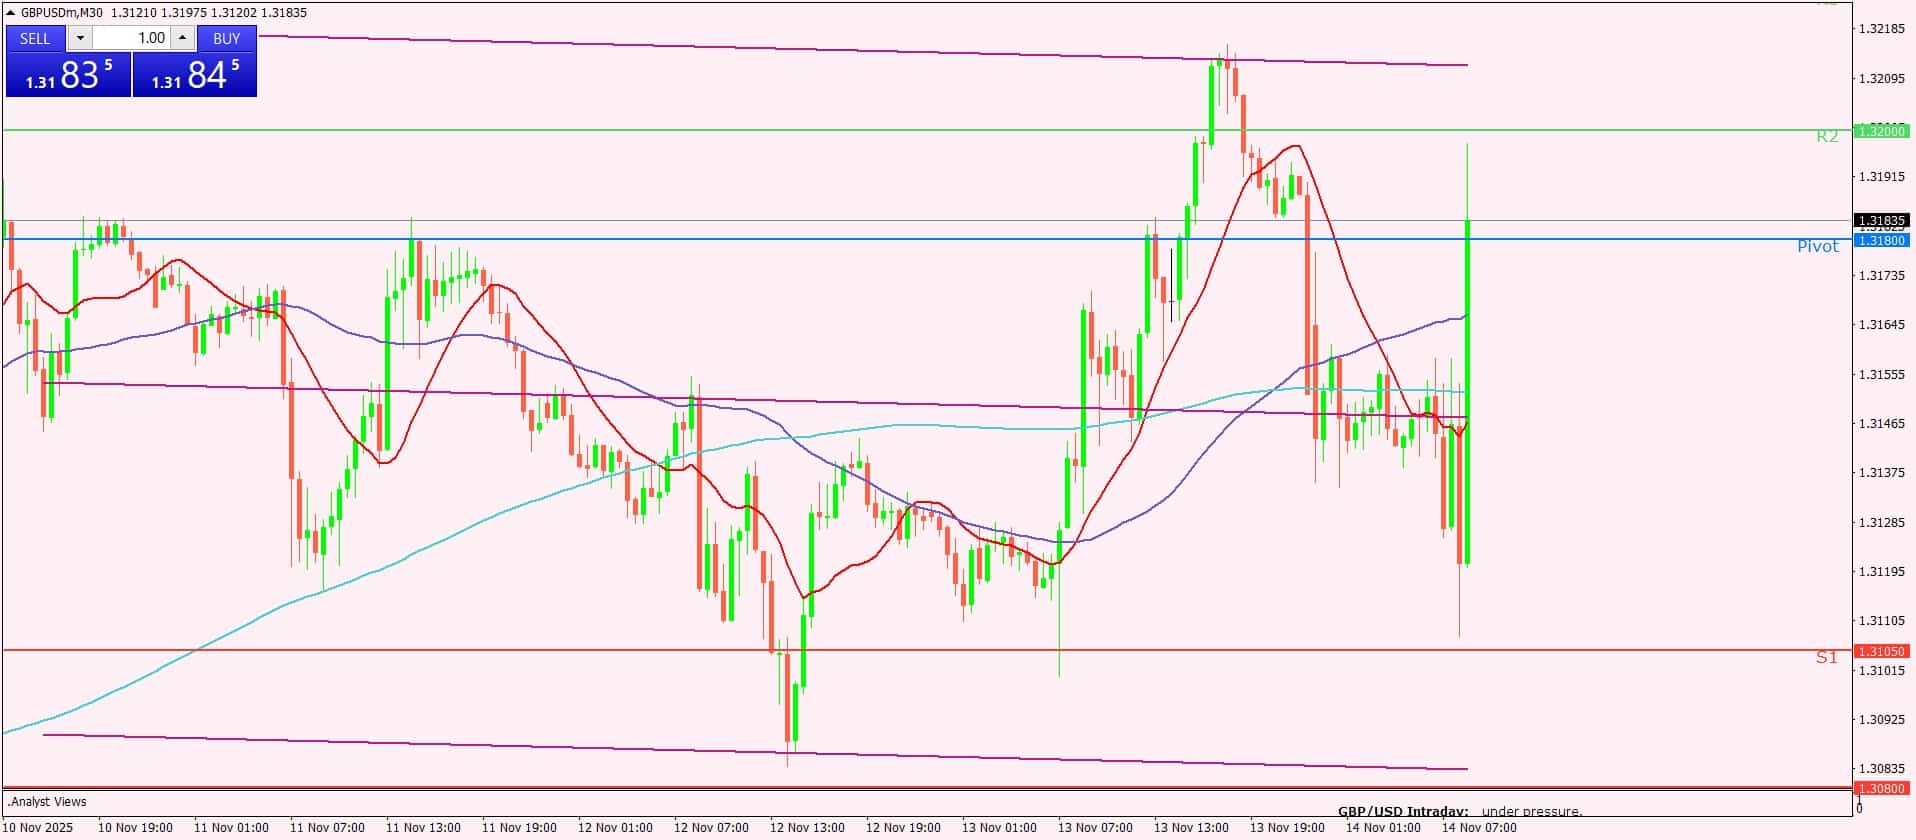Image resolution: width=1916 pixels, height=840 pixels.
Task: Click the red 1.31050 price tag
Action: [x=1881, y=651]
